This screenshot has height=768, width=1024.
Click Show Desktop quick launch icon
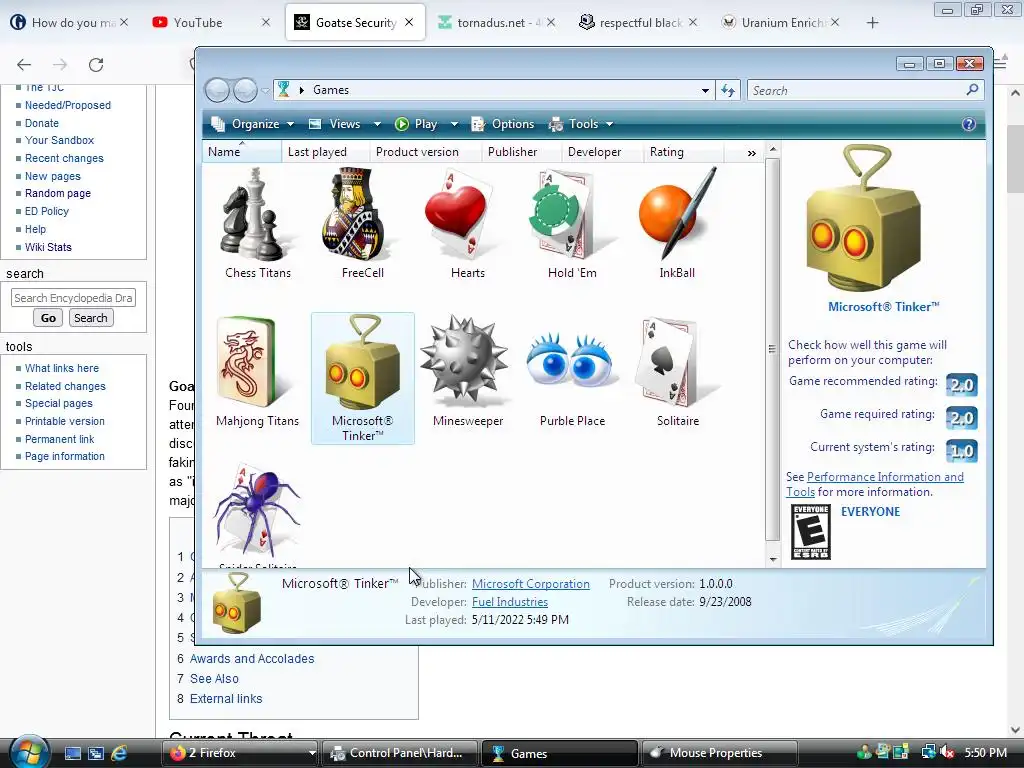[x=72, y=753]
